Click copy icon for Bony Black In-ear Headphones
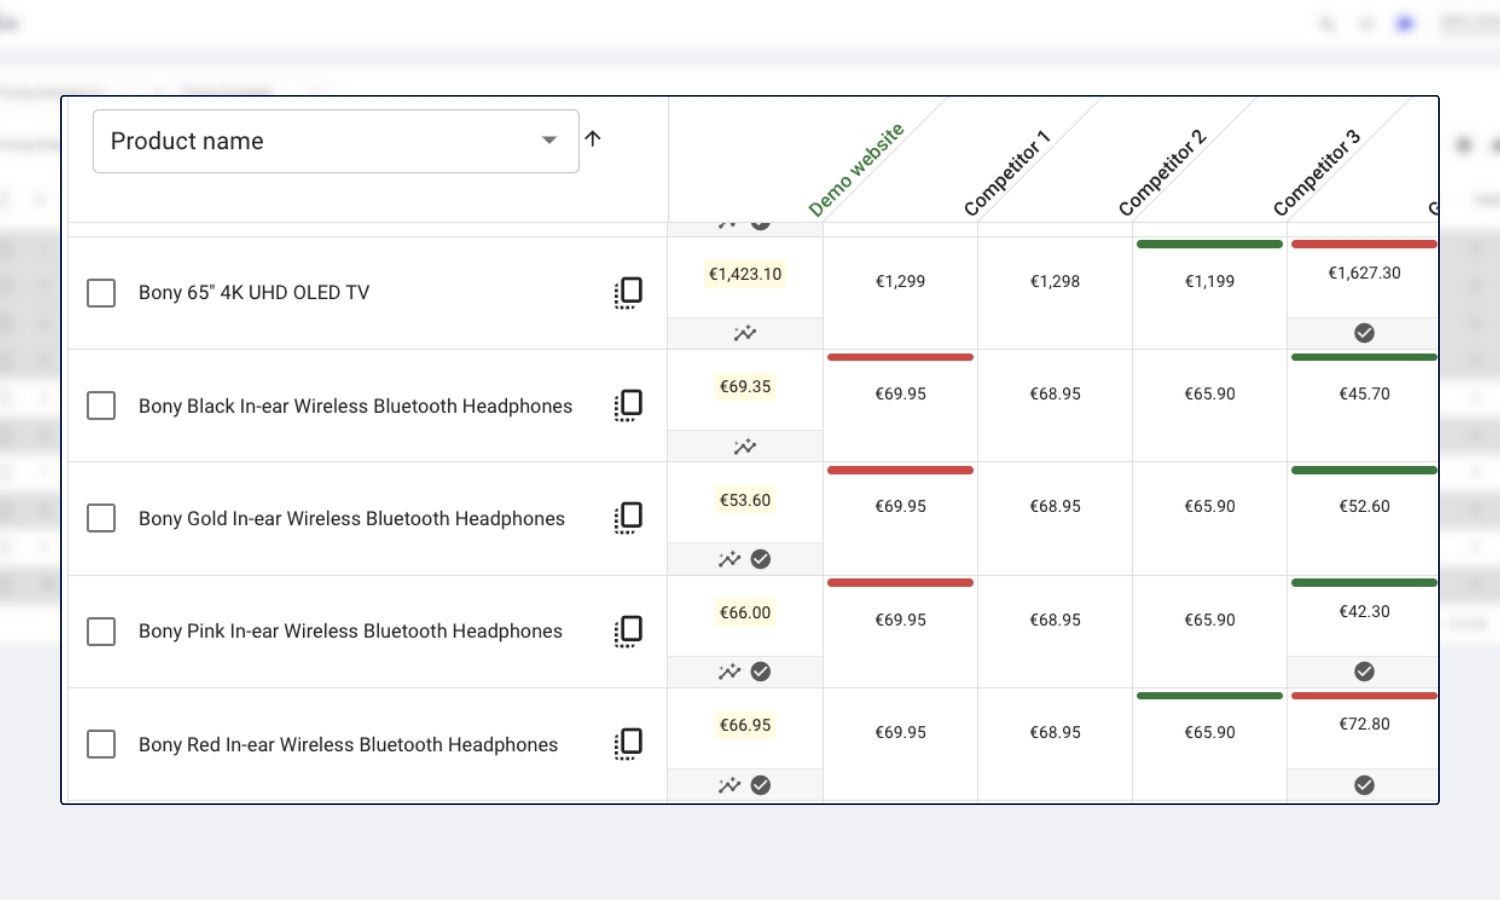1500x900 pixels. 628,405
